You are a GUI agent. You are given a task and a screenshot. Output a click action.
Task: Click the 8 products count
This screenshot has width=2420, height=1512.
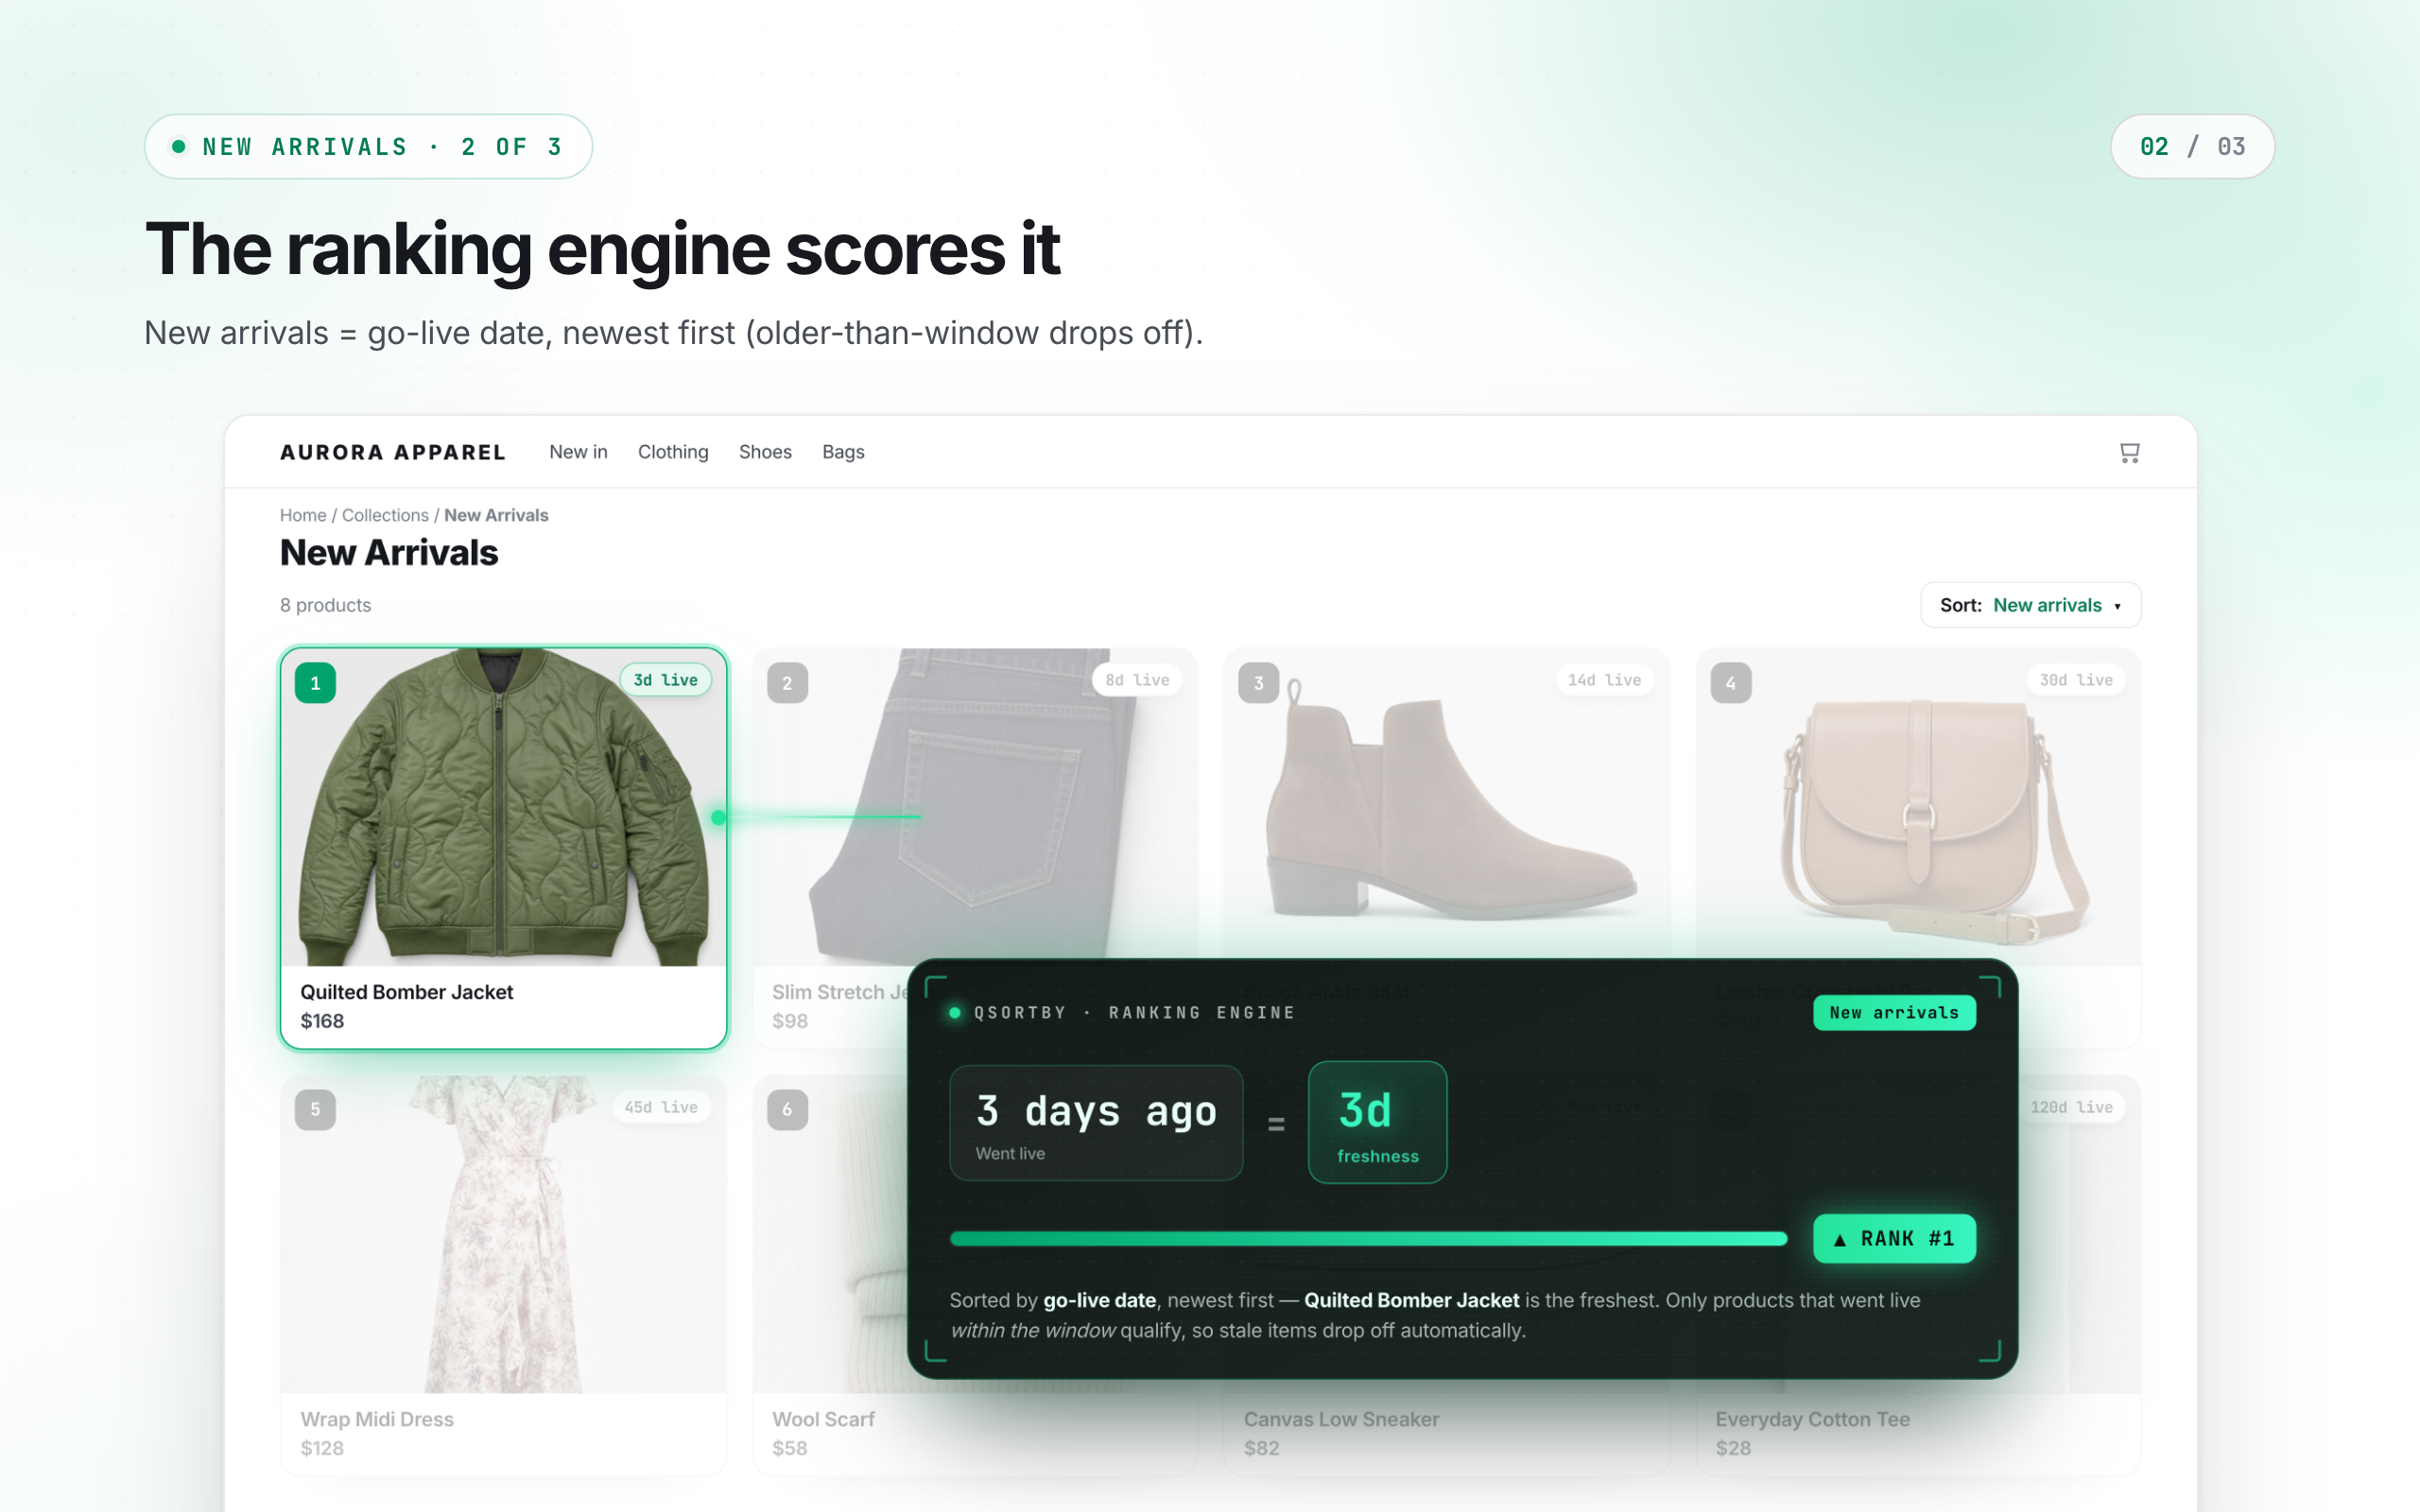(x=325, y=605)
